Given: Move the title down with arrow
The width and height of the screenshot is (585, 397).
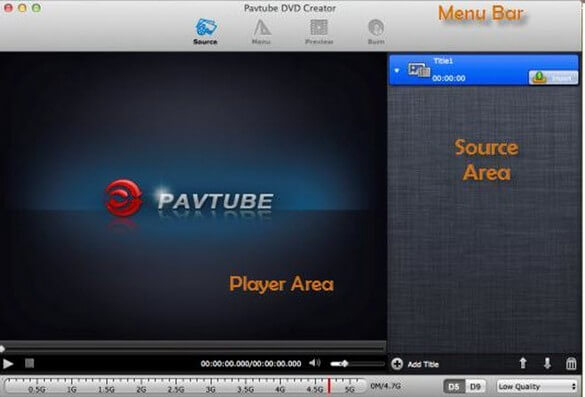Looking at the screenshot, I should coord(547,363).
